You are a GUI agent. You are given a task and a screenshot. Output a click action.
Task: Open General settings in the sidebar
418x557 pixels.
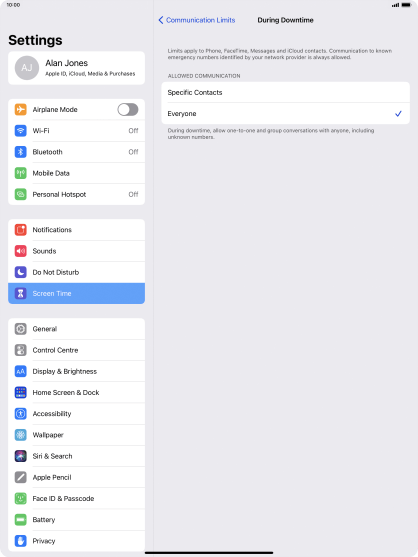pyautogui.click(x=76, y=329)
